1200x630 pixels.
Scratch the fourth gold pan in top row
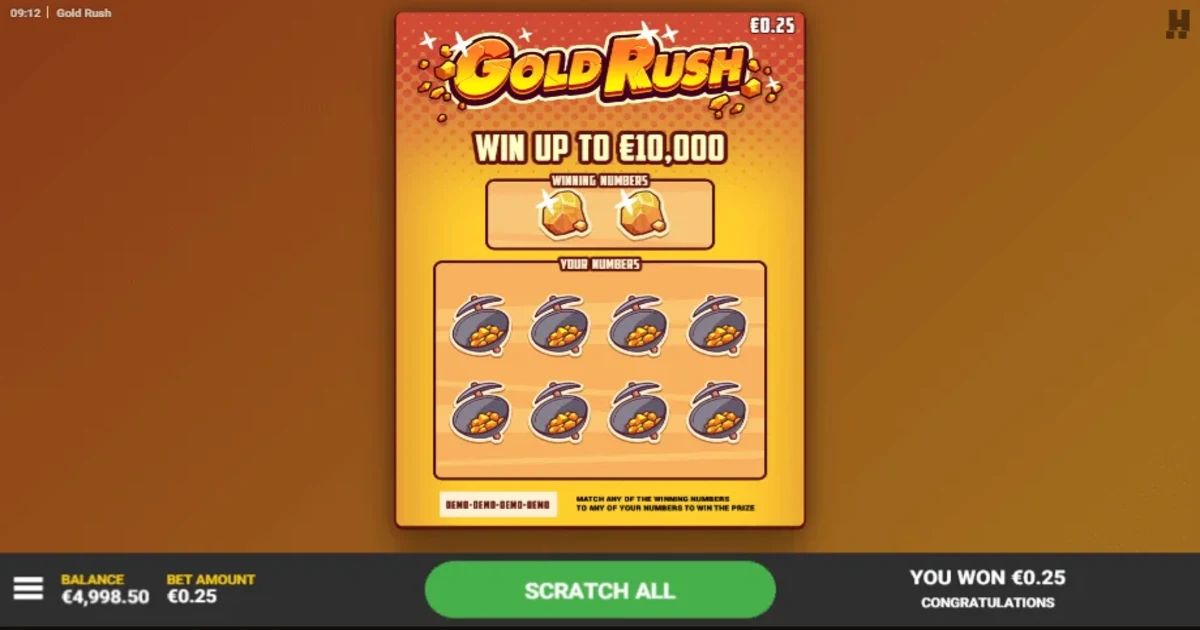coord(718,325)
